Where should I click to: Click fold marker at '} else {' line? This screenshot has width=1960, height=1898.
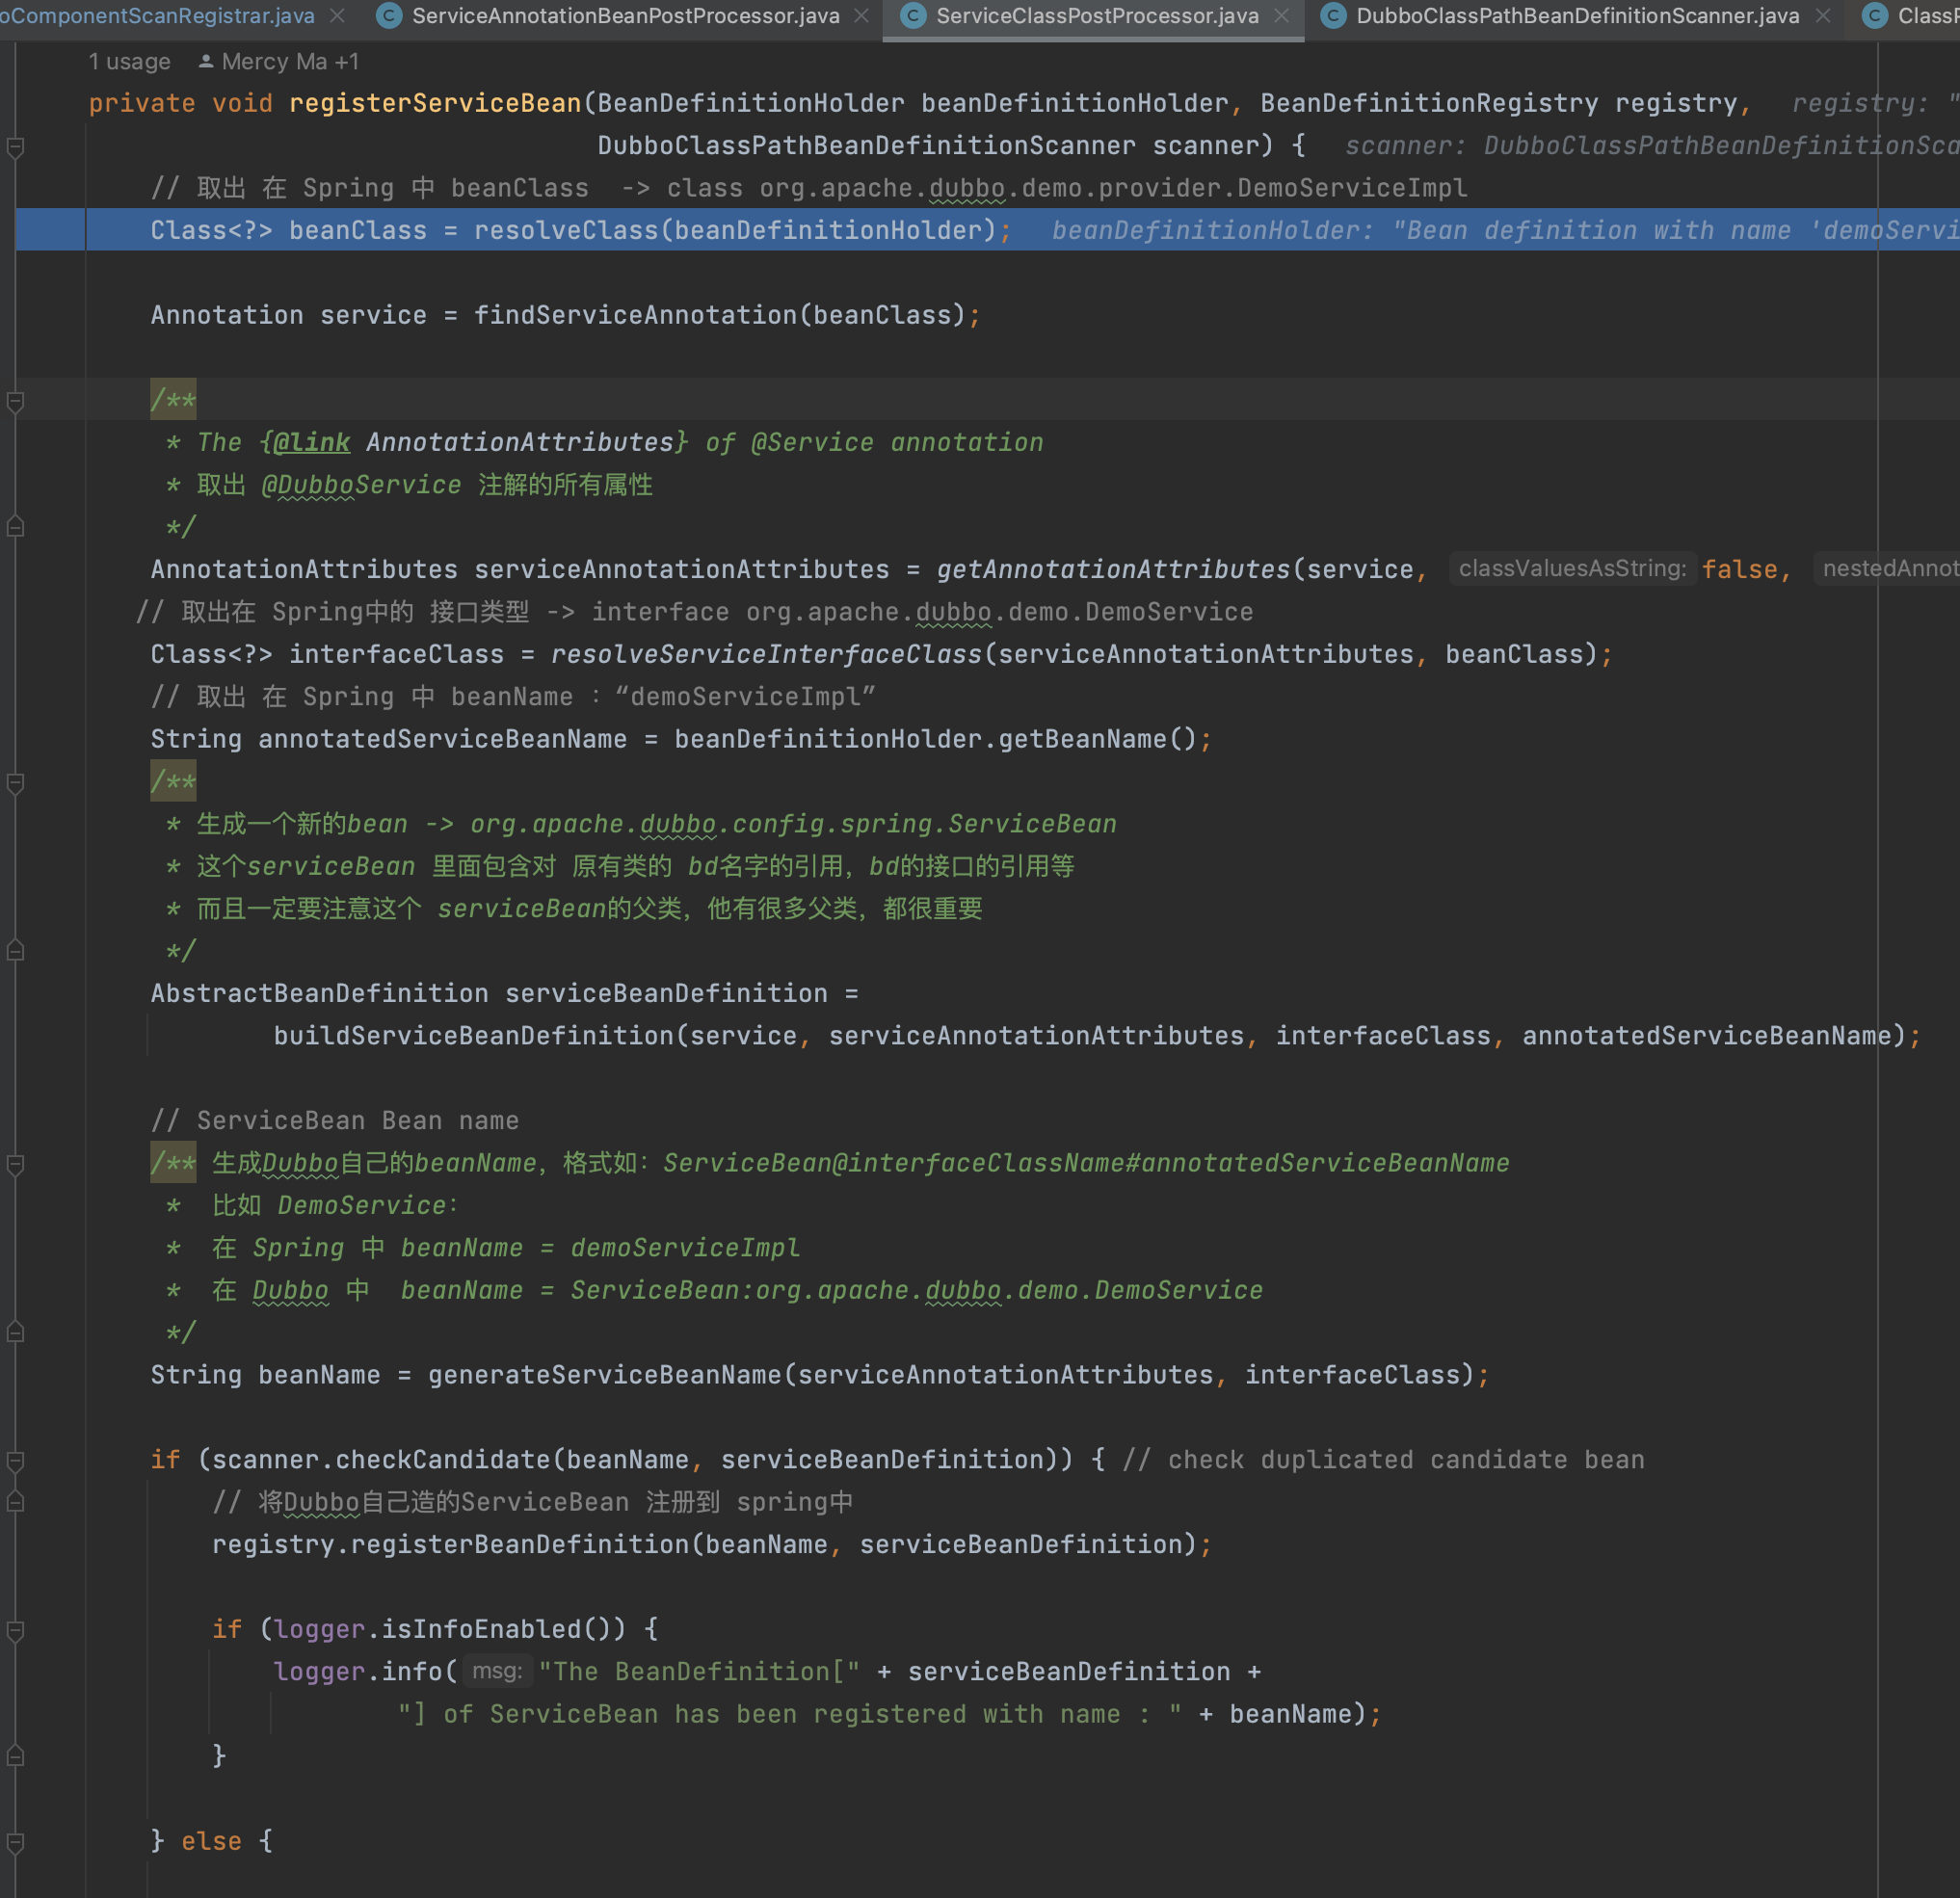click(15, 1842)
